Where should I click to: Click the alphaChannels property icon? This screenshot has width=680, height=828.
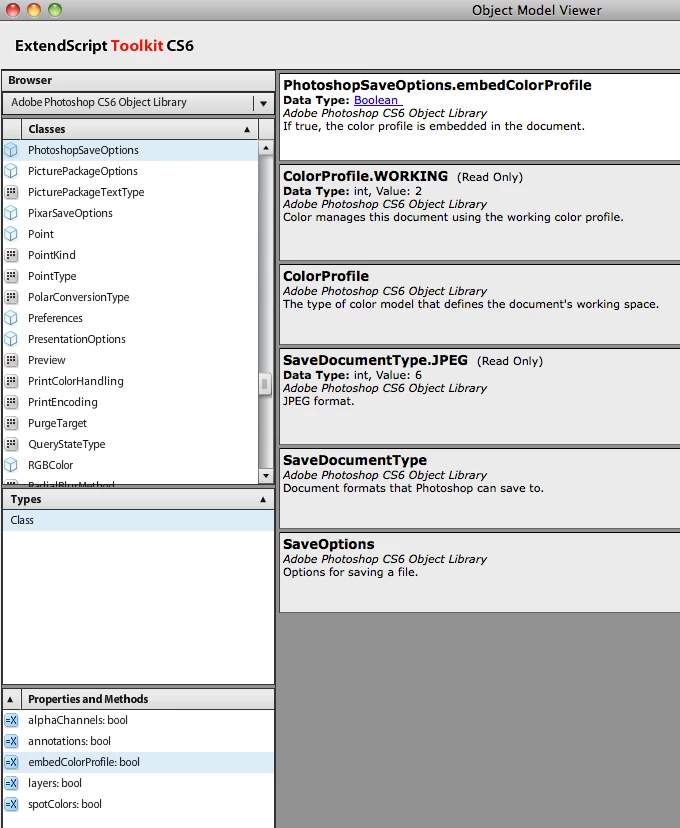click(x=11, y=720)
